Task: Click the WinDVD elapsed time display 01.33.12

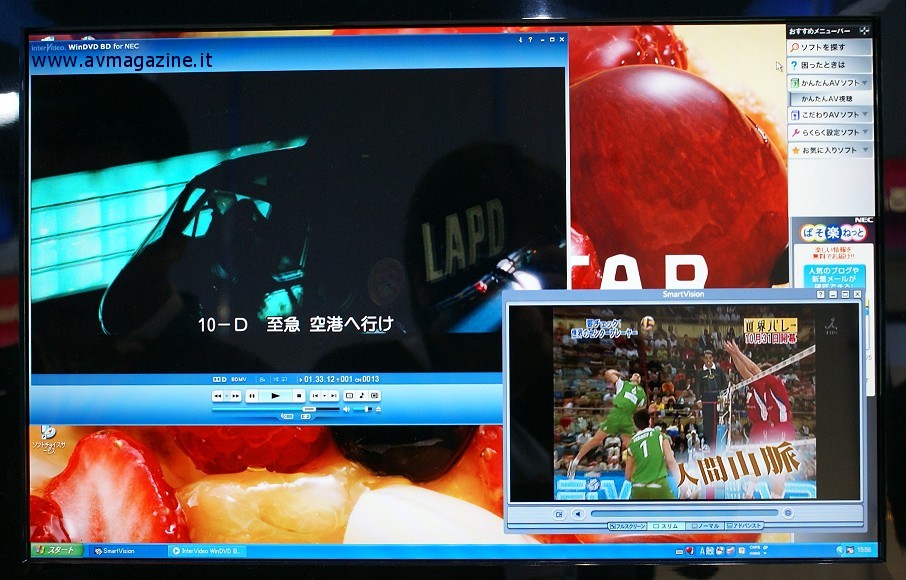Action: tap(320, 379)
